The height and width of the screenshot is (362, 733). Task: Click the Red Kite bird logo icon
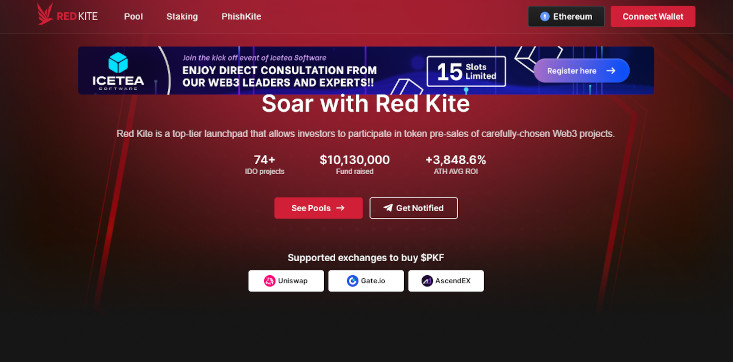coord(45,14)
